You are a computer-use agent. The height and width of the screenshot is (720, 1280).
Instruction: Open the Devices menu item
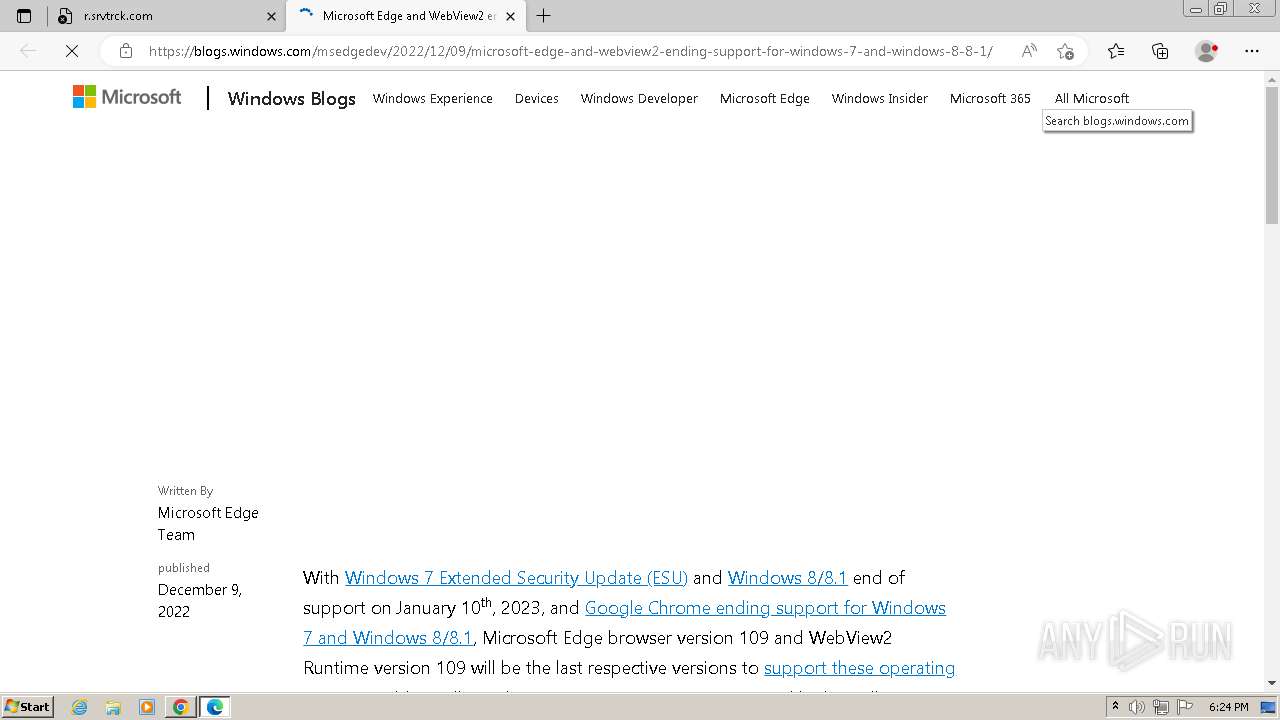pyautogui.click(x=537, y=98)
